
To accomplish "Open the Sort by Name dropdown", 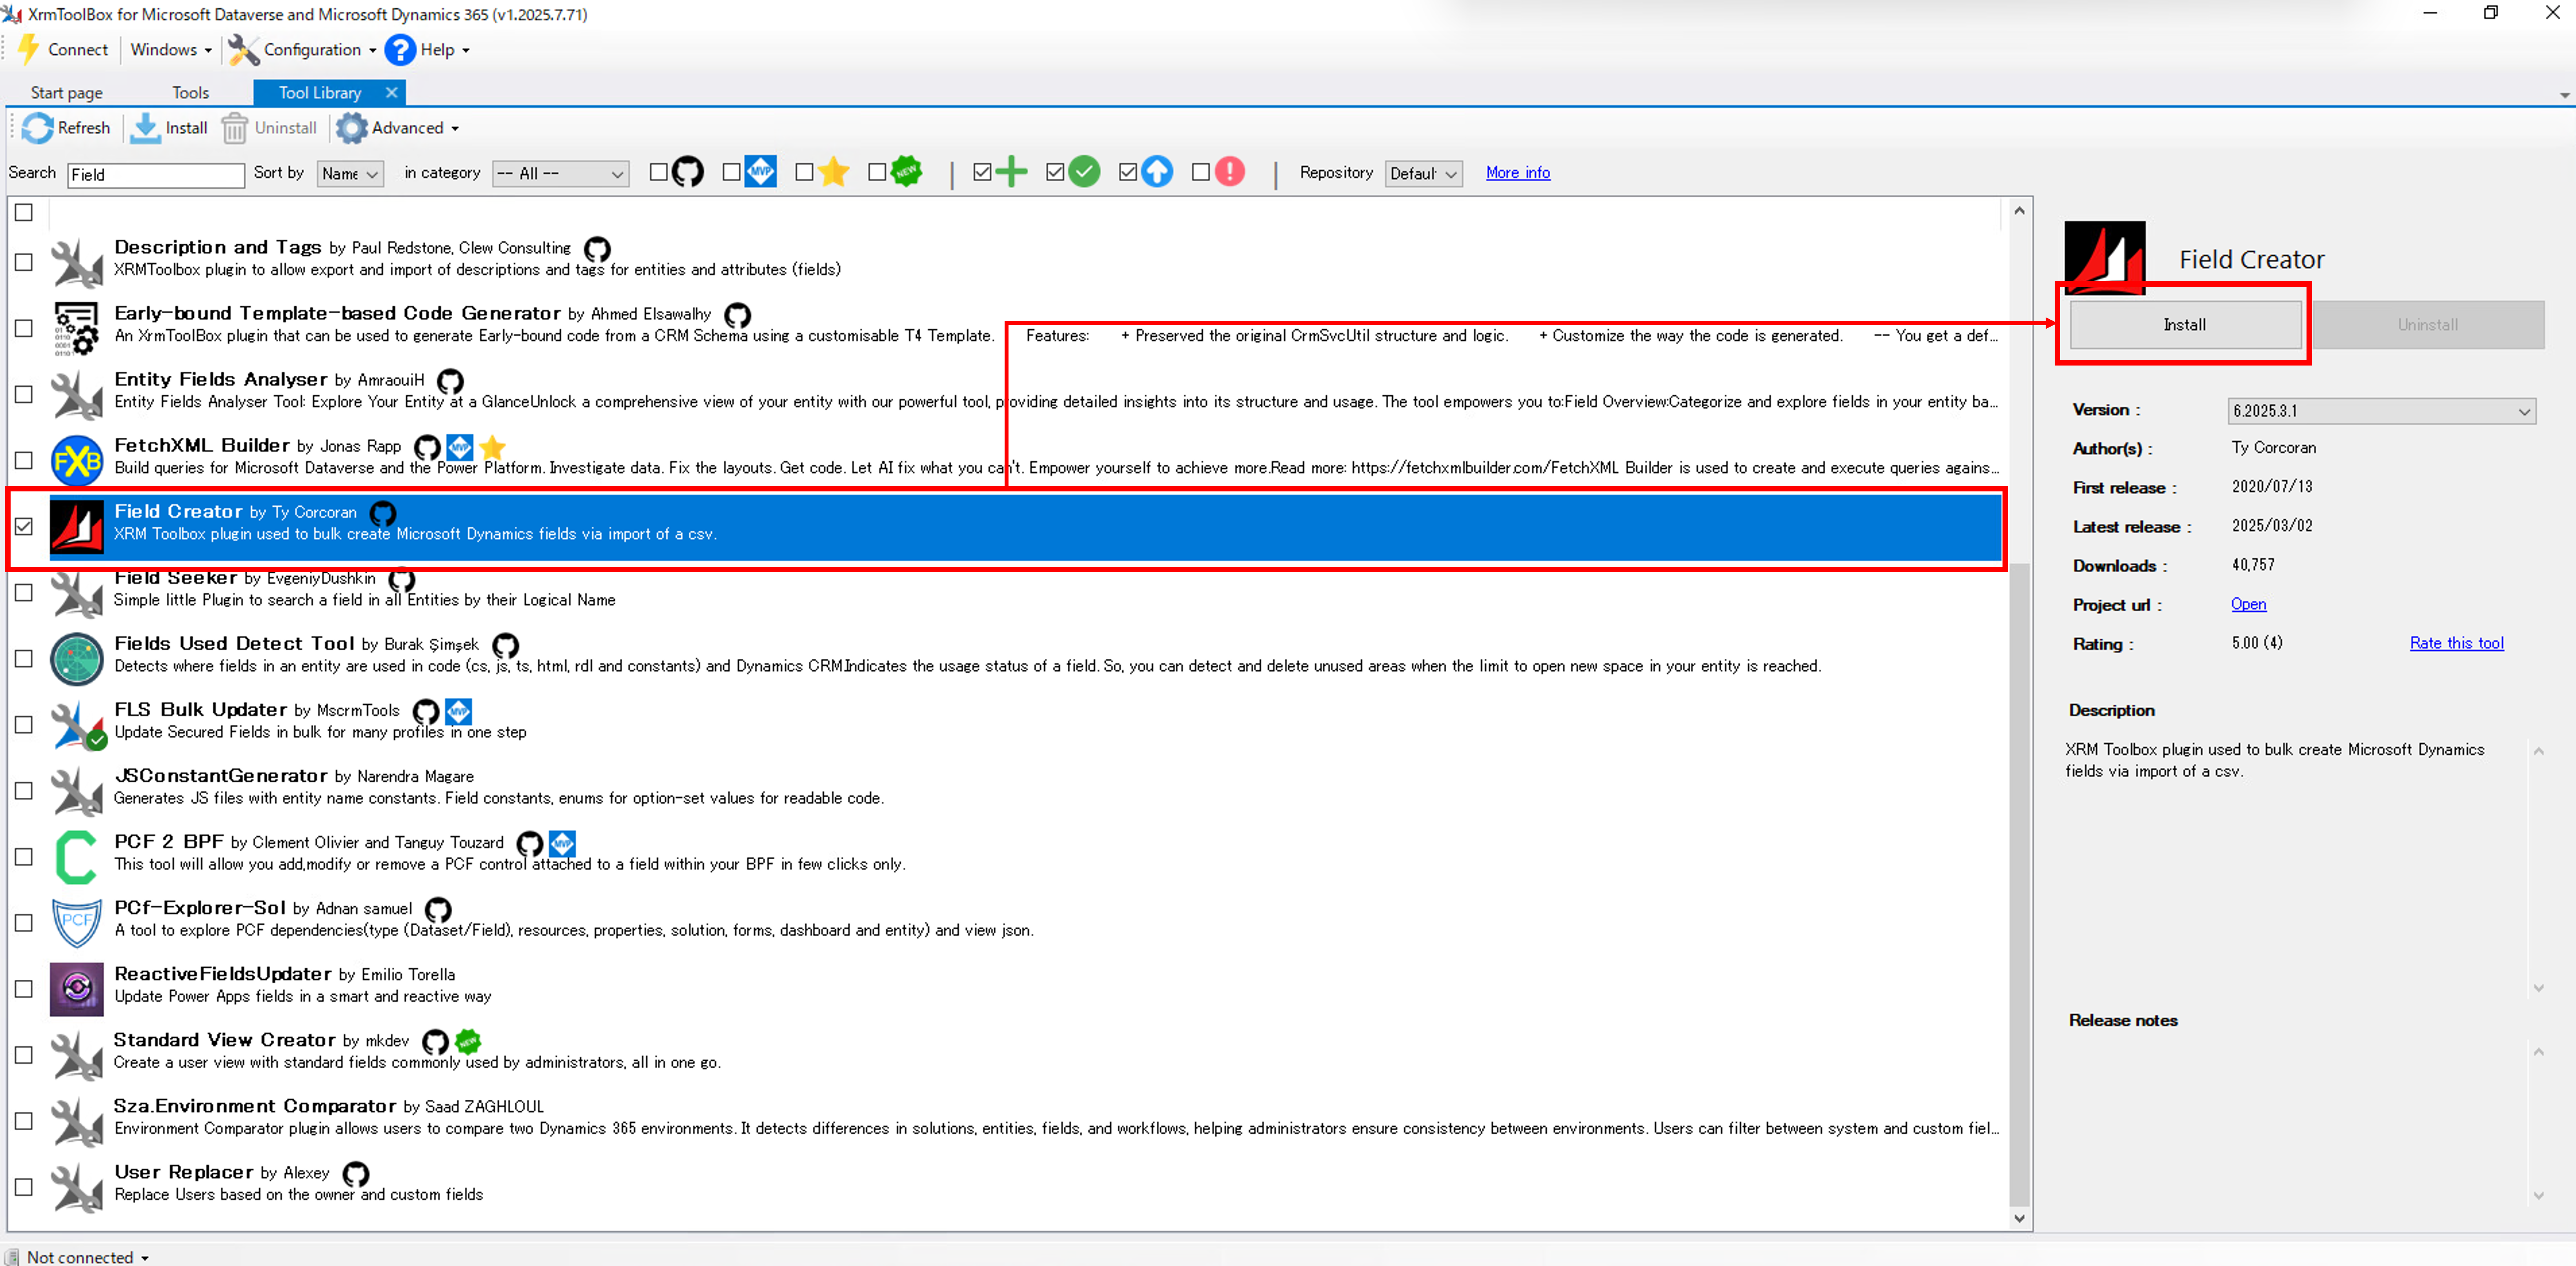I will click(350, 174).
